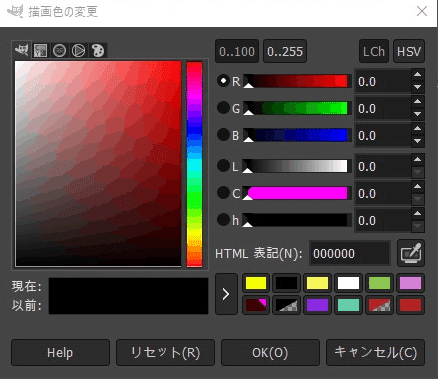The width and height of the screenshot is (438, 379).
Task: Close the 描画色の変更 dialog
Action: (x=422, y=11)
